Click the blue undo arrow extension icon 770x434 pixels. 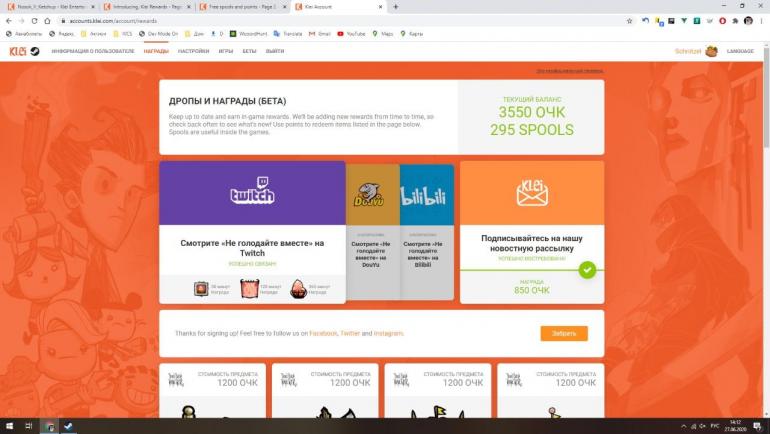[x=645, y=21]
